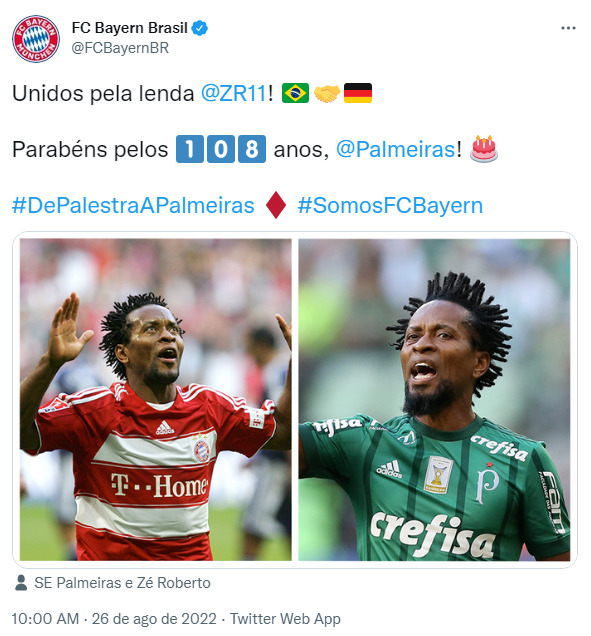Open the @Palmeiras mention
The height and width of the screenshot is (636, 591).
(396, 149)
